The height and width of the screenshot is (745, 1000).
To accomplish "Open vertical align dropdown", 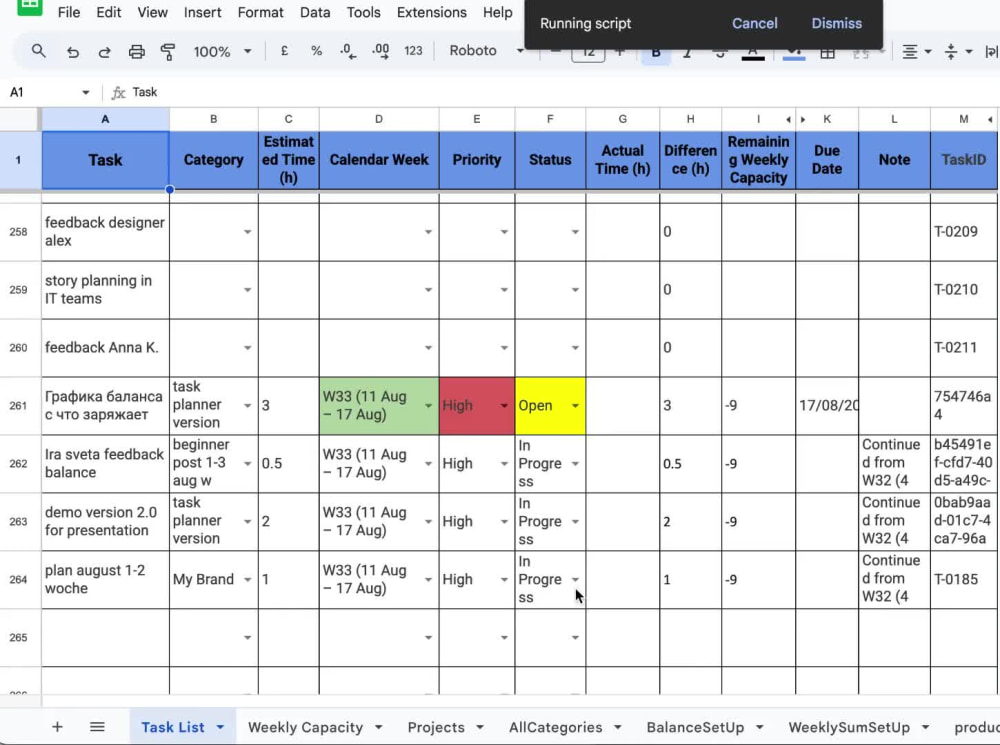I will pos(959,52).
